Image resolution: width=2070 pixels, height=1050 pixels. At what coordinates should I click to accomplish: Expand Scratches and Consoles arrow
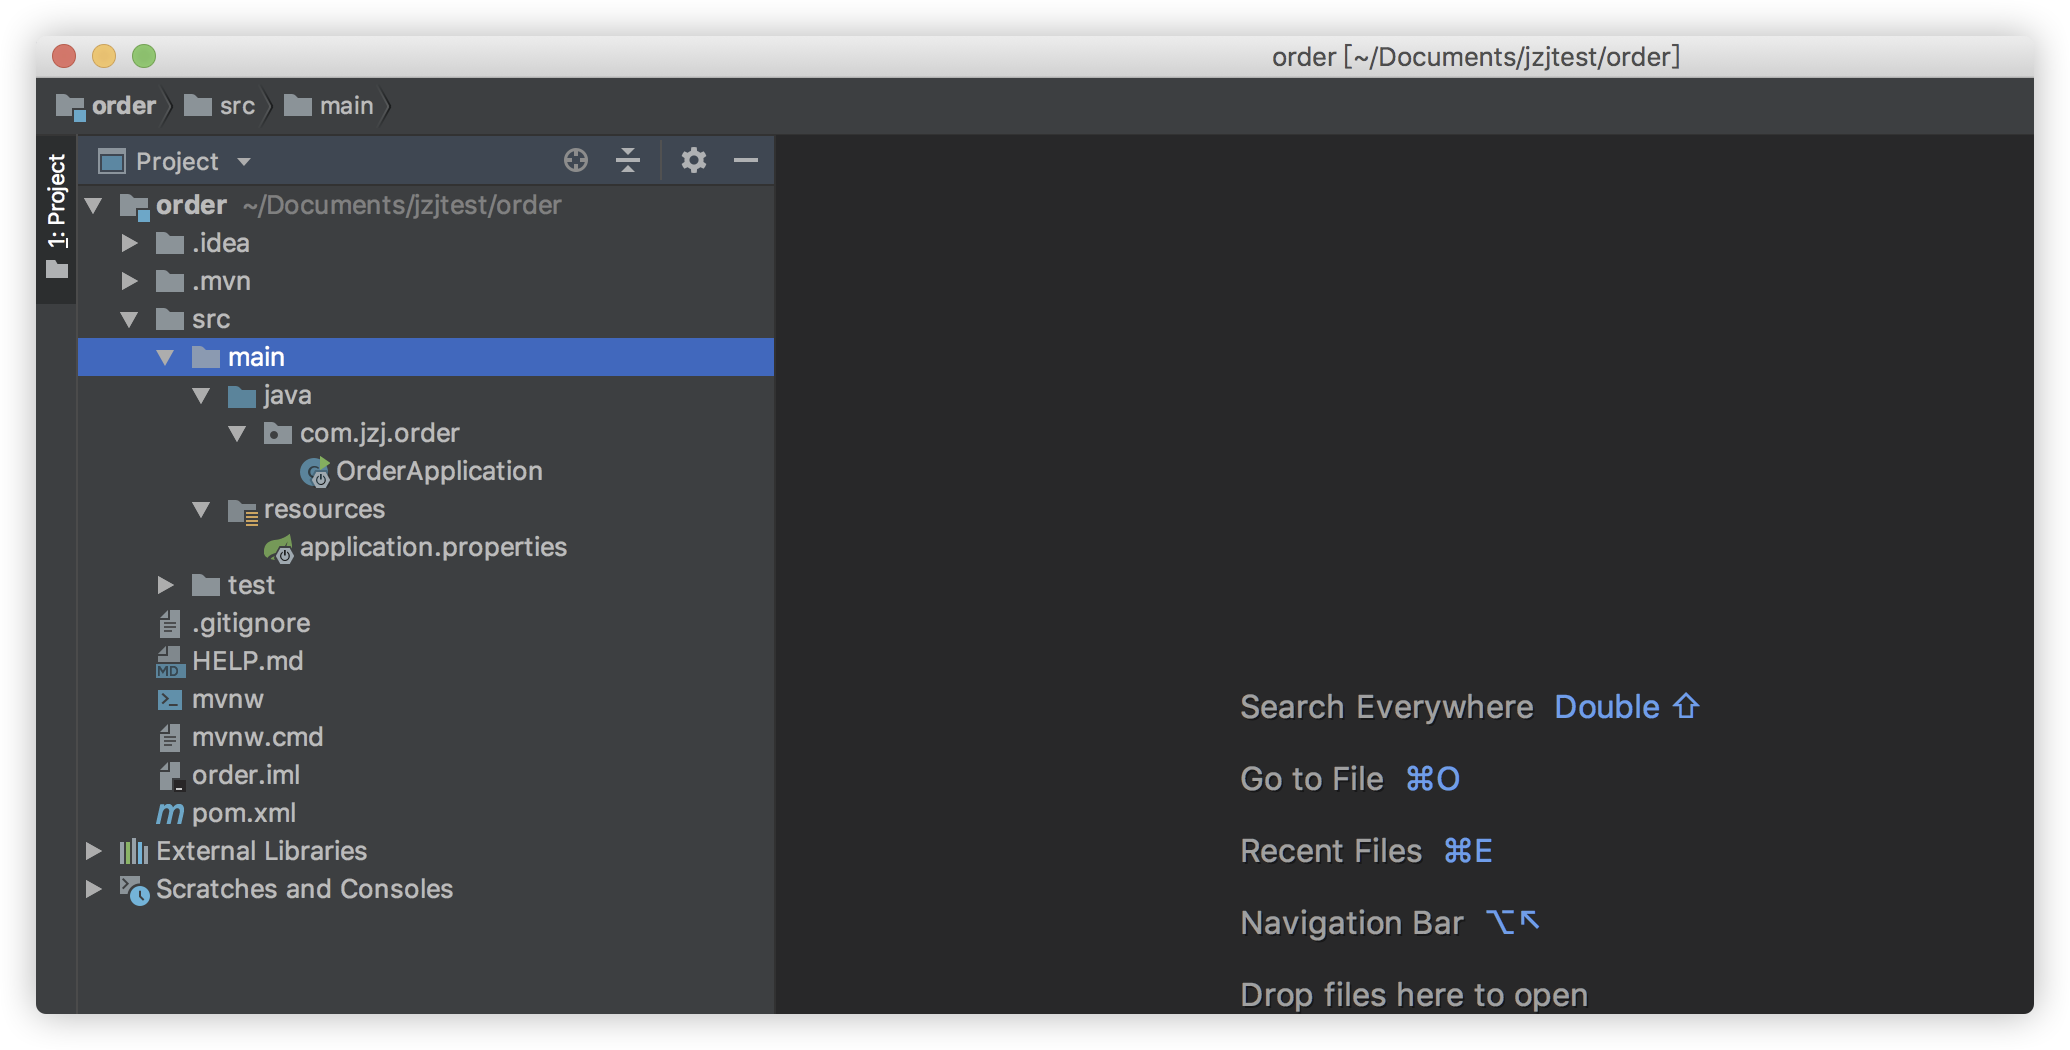pyautogui.click(x=94, y=889)
